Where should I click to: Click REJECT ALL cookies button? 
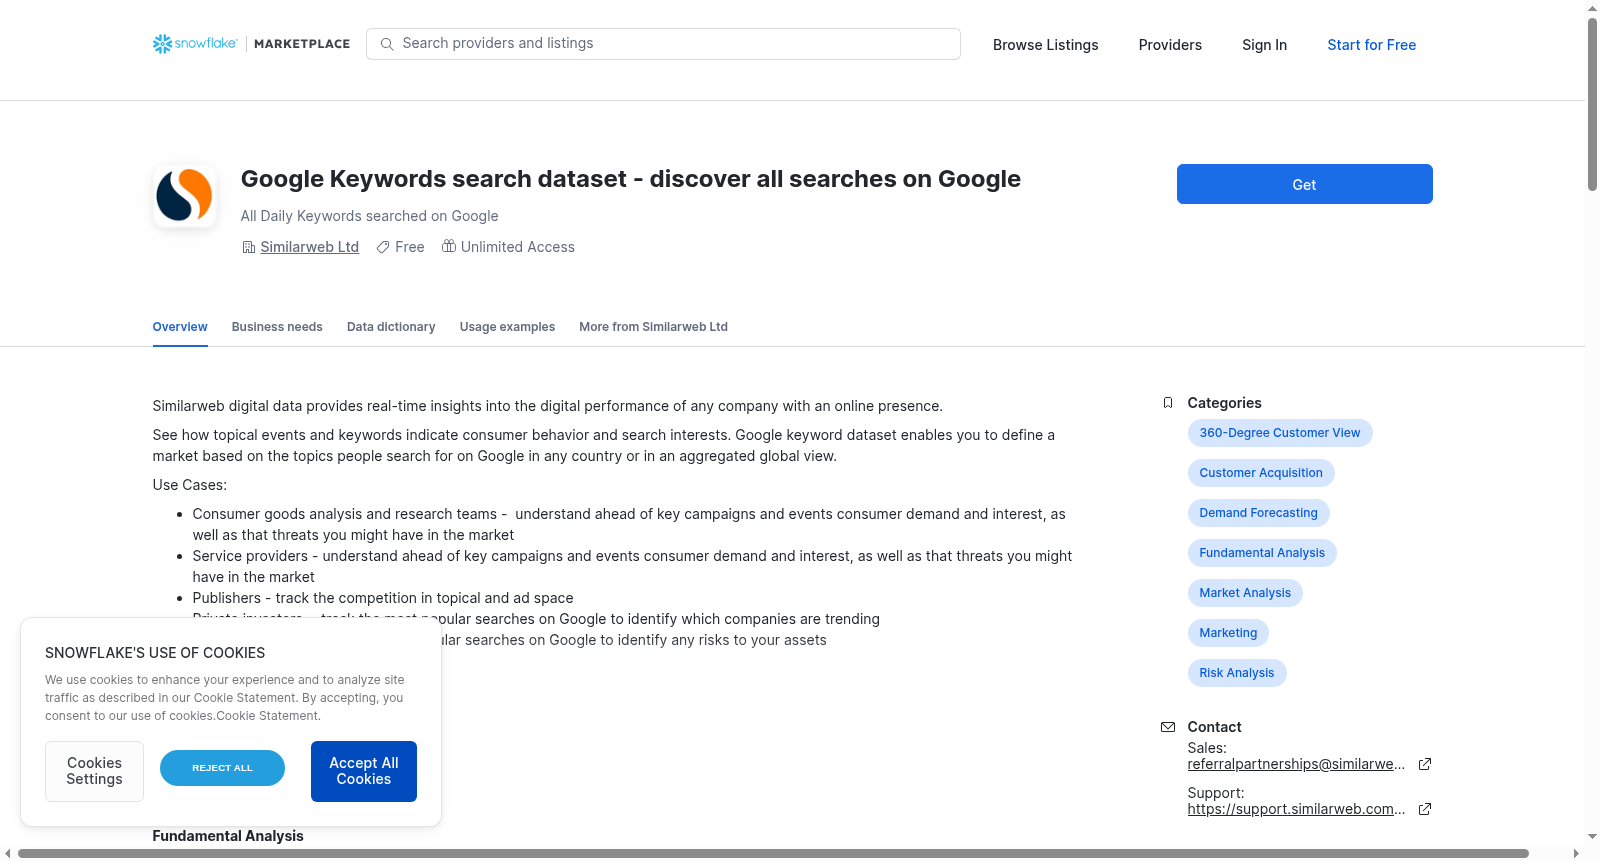222,768
